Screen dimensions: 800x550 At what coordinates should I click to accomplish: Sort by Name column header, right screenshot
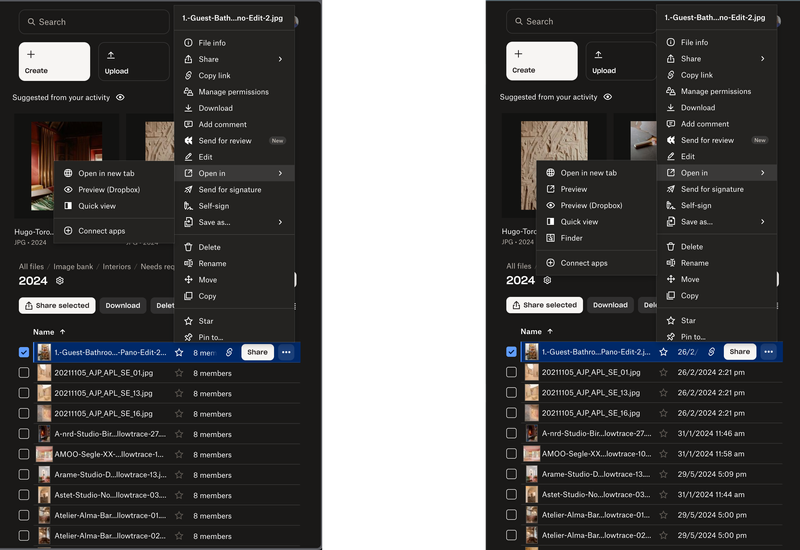[537, 332]
